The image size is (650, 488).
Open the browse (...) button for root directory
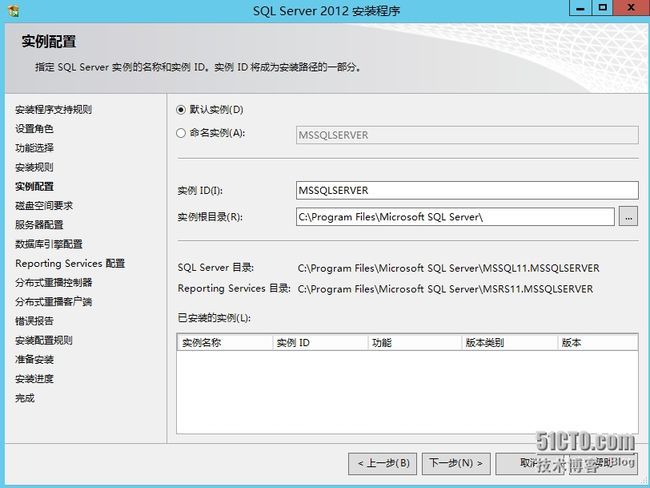(x=628, y=217)
